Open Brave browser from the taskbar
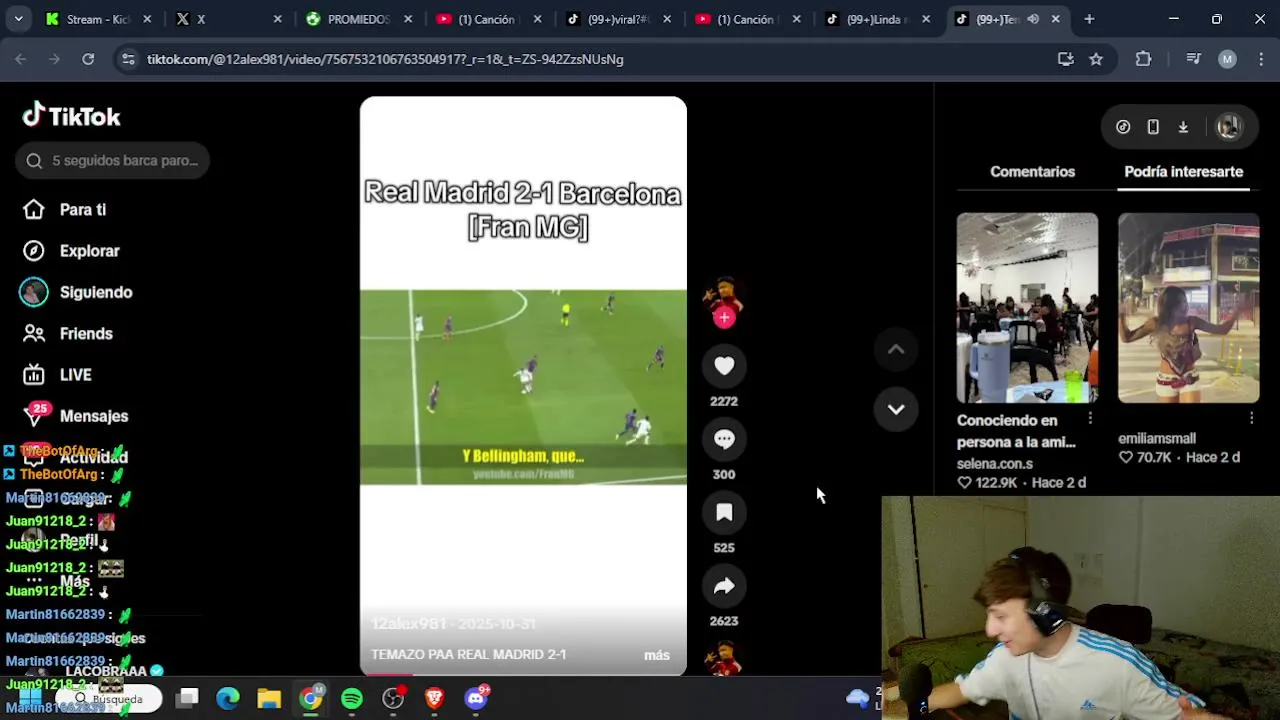1280x720 pixels. (434, 698)
